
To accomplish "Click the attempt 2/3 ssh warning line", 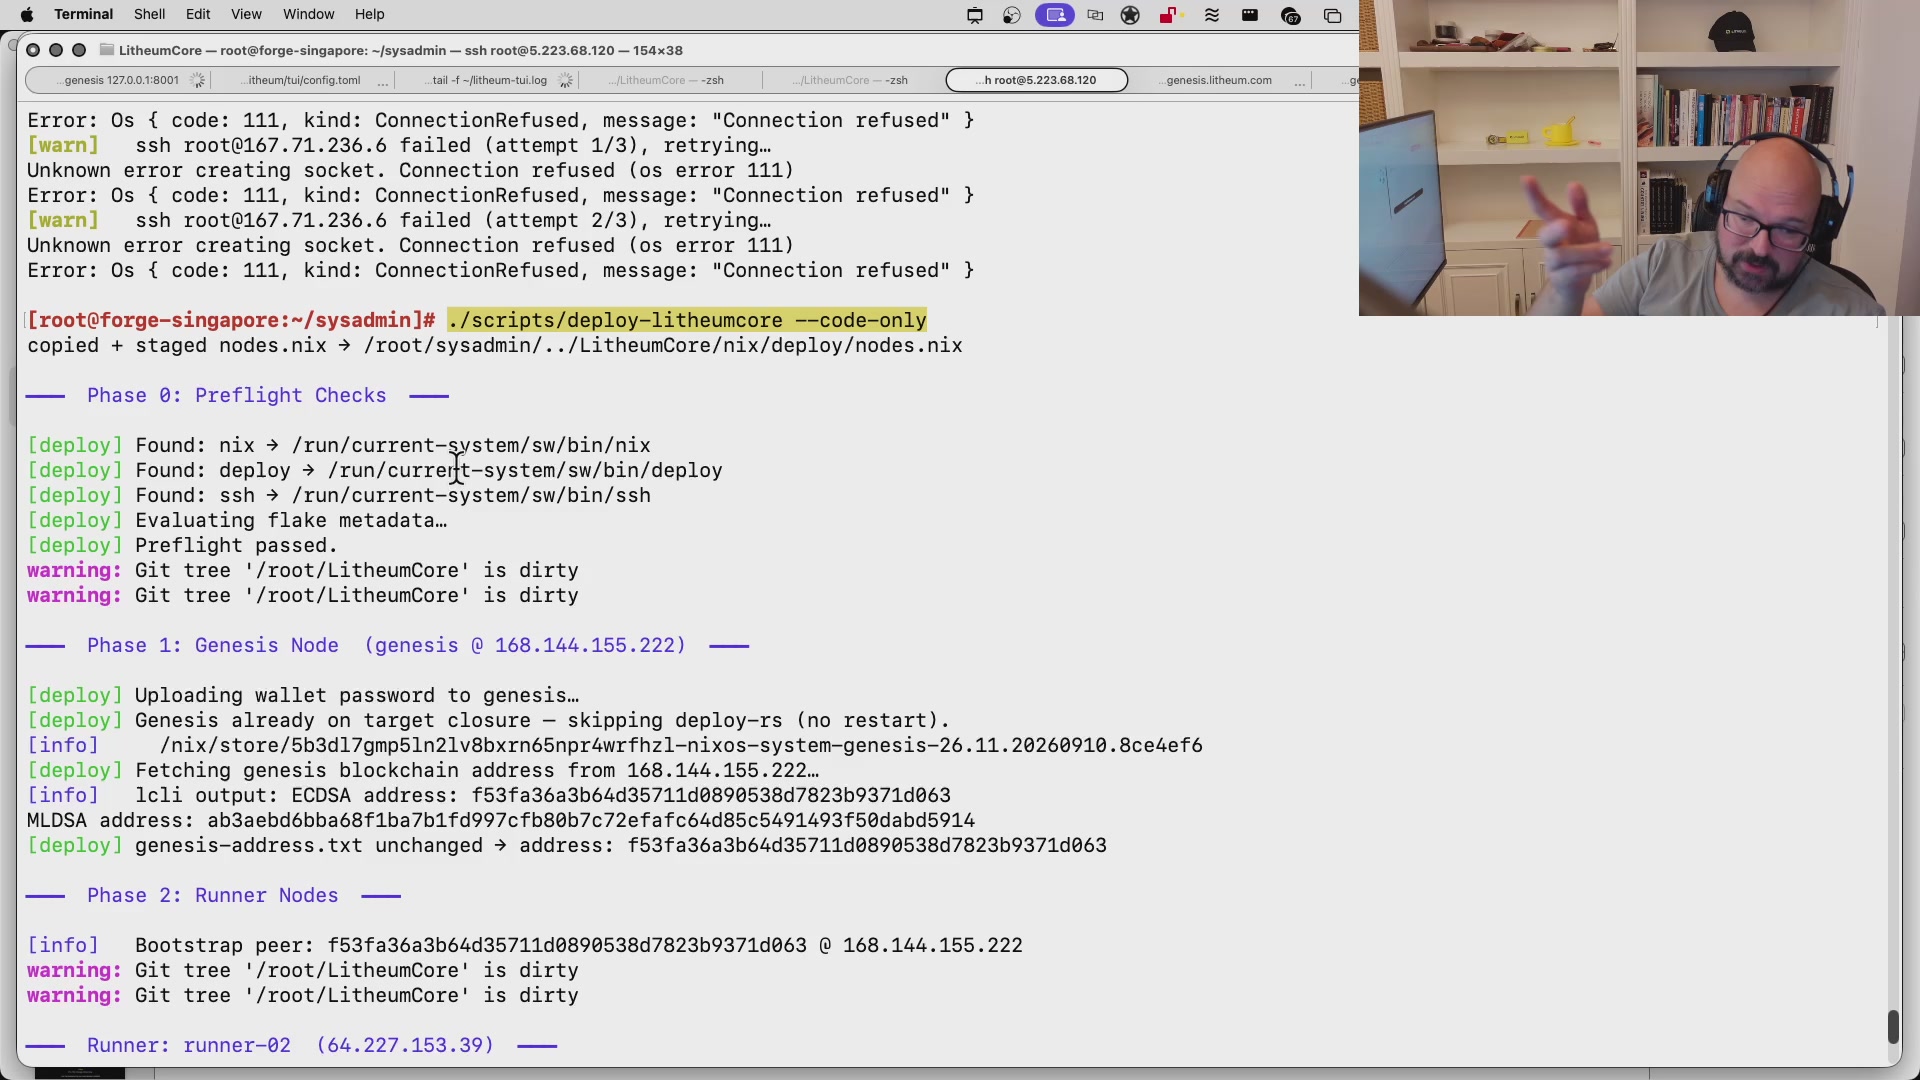I will tap(399, 220).
